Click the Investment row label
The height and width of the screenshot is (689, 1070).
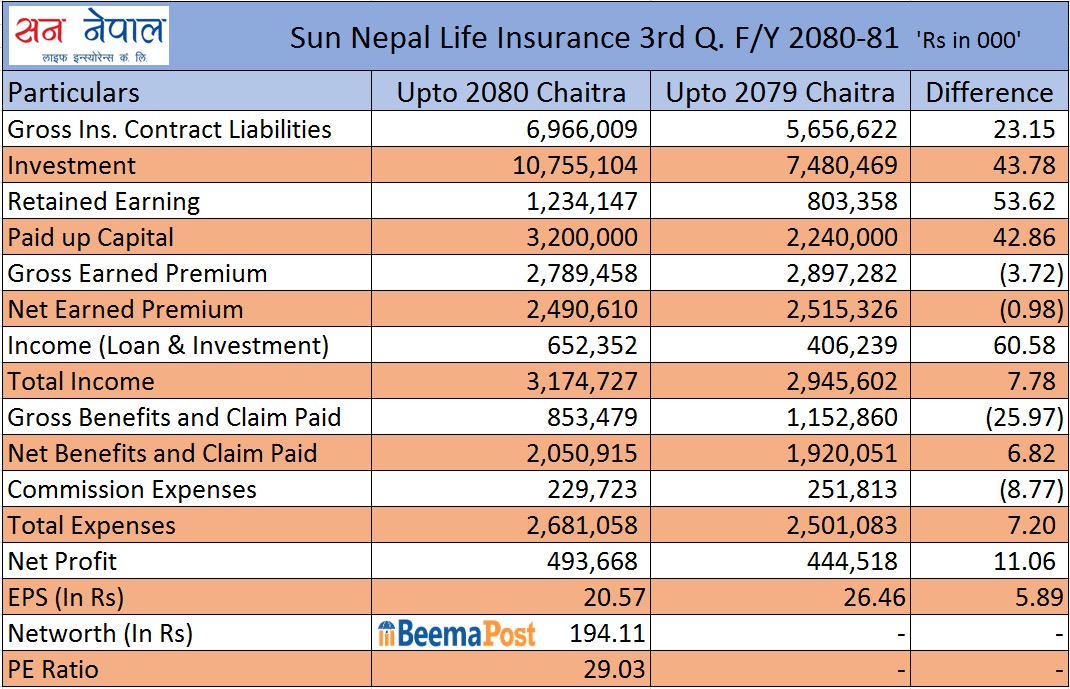tap(72, 165)
